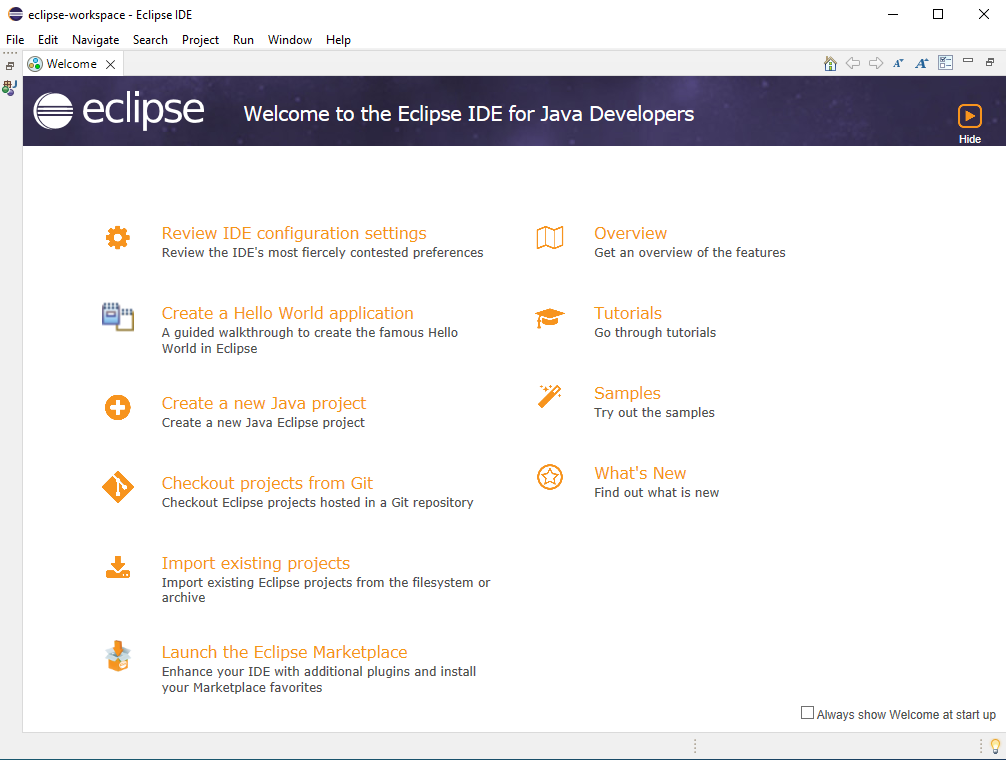The width and height of the screenshot is (1006, 760).
Task: Open the customize page icon
Action: (x=945, y=63)
